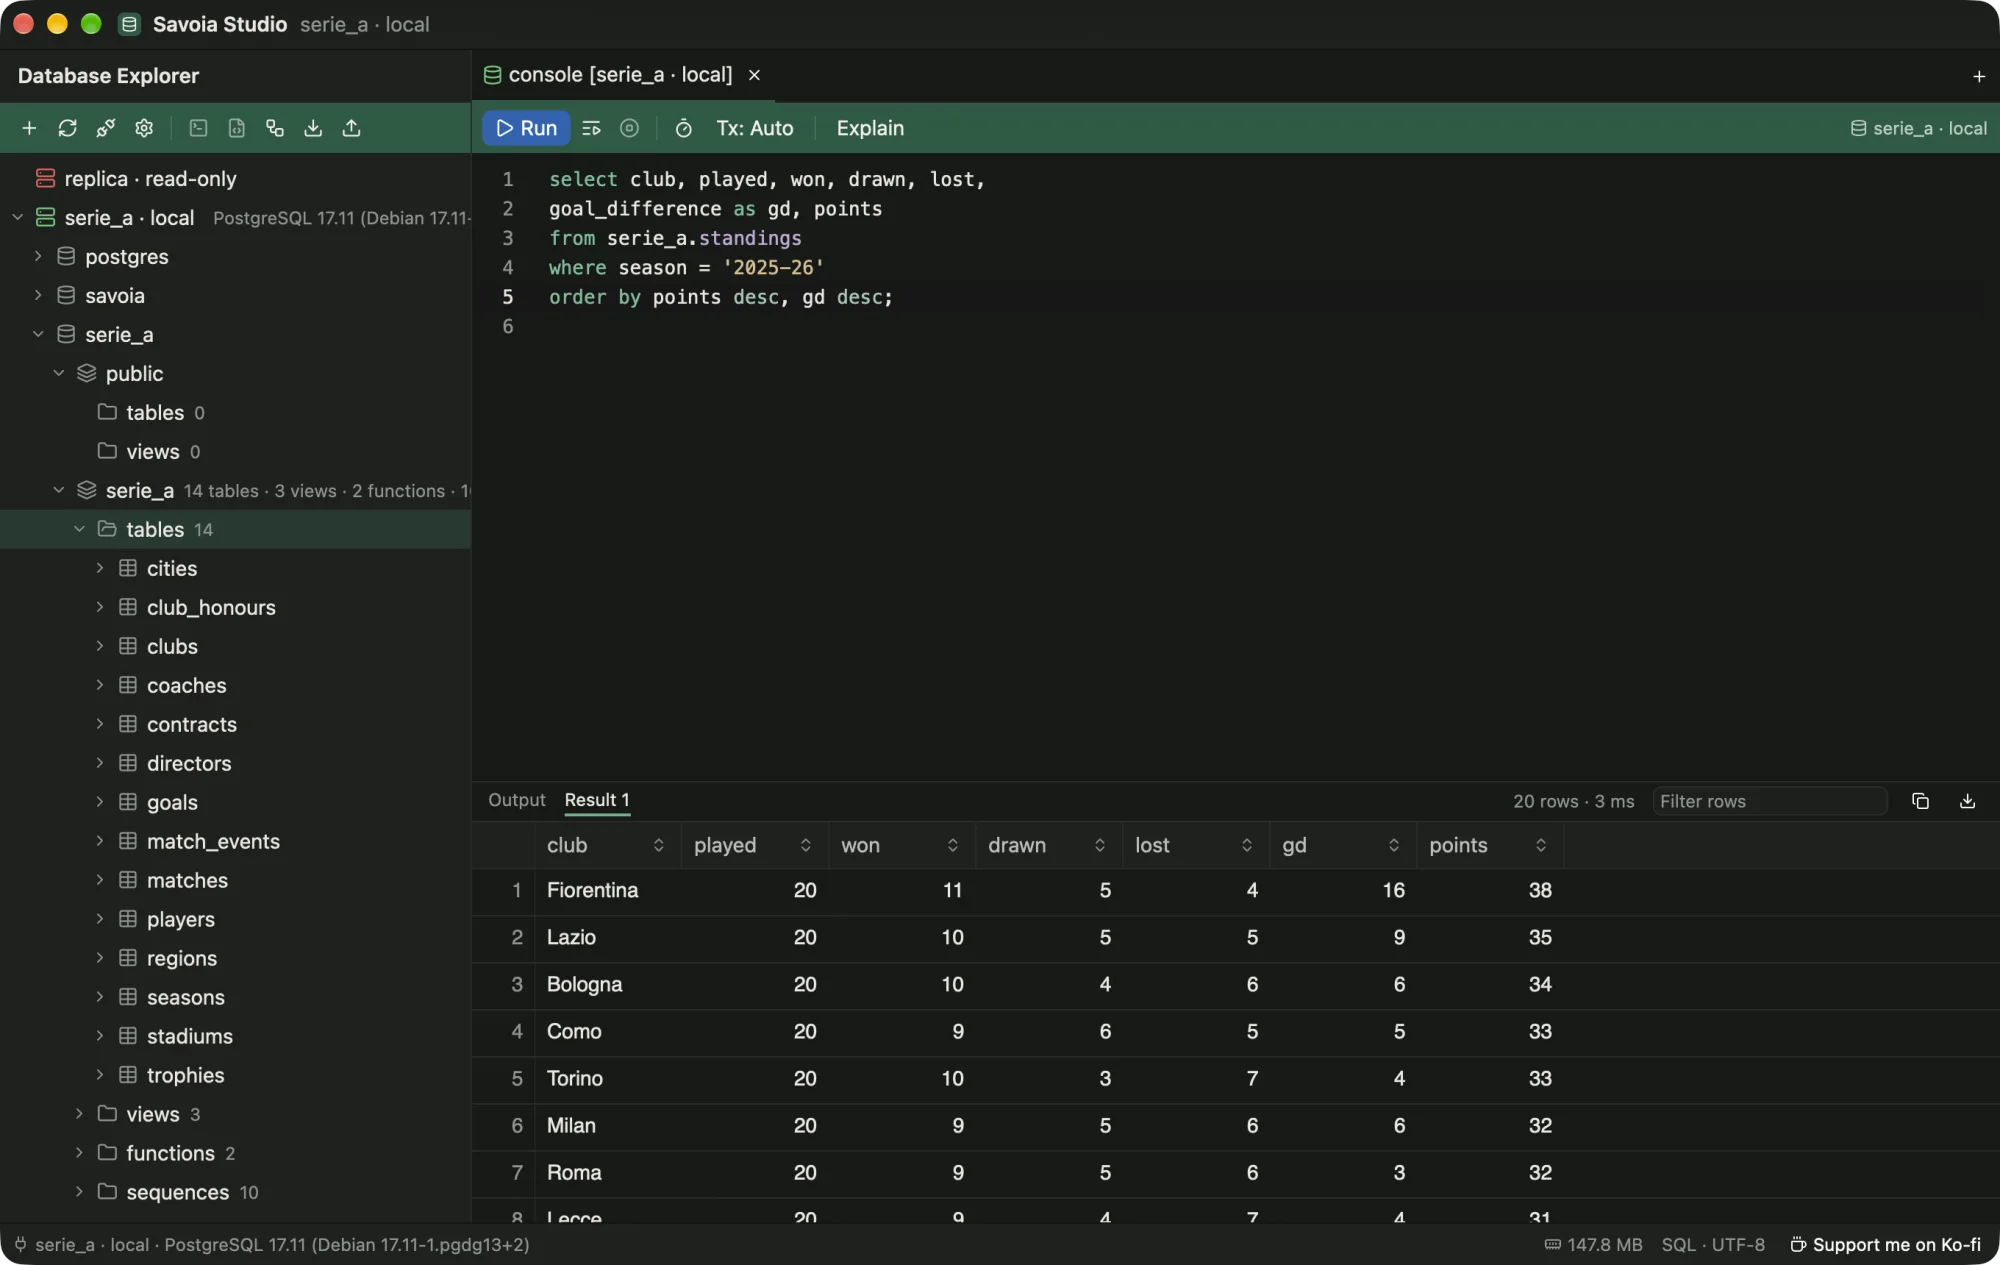Expand the views 3 folder
Viewport: 2000px width, 1265px height.
[79, 1114]
